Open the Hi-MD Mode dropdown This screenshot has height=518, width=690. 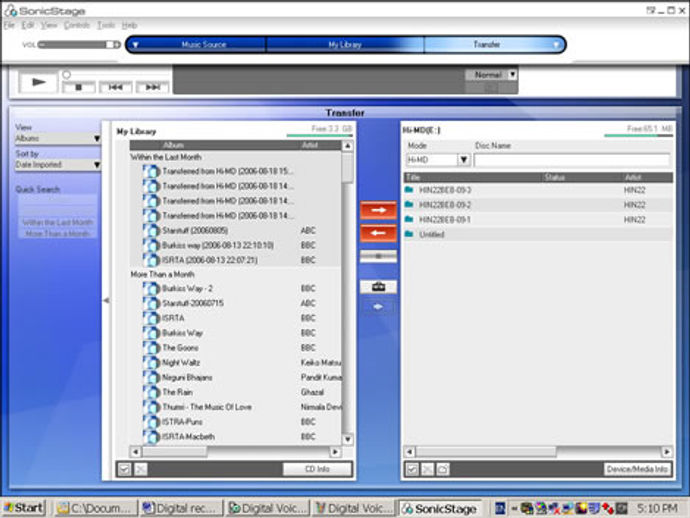pyautogui.click(x=463, y=160)
